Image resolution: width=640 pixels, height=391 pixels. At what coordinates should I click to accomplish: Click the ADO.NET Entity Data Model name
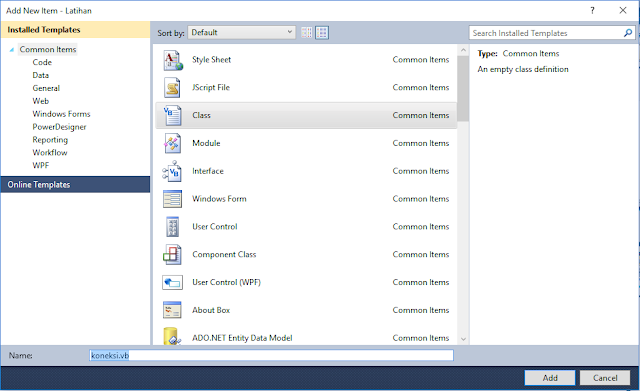coord(242,338)
